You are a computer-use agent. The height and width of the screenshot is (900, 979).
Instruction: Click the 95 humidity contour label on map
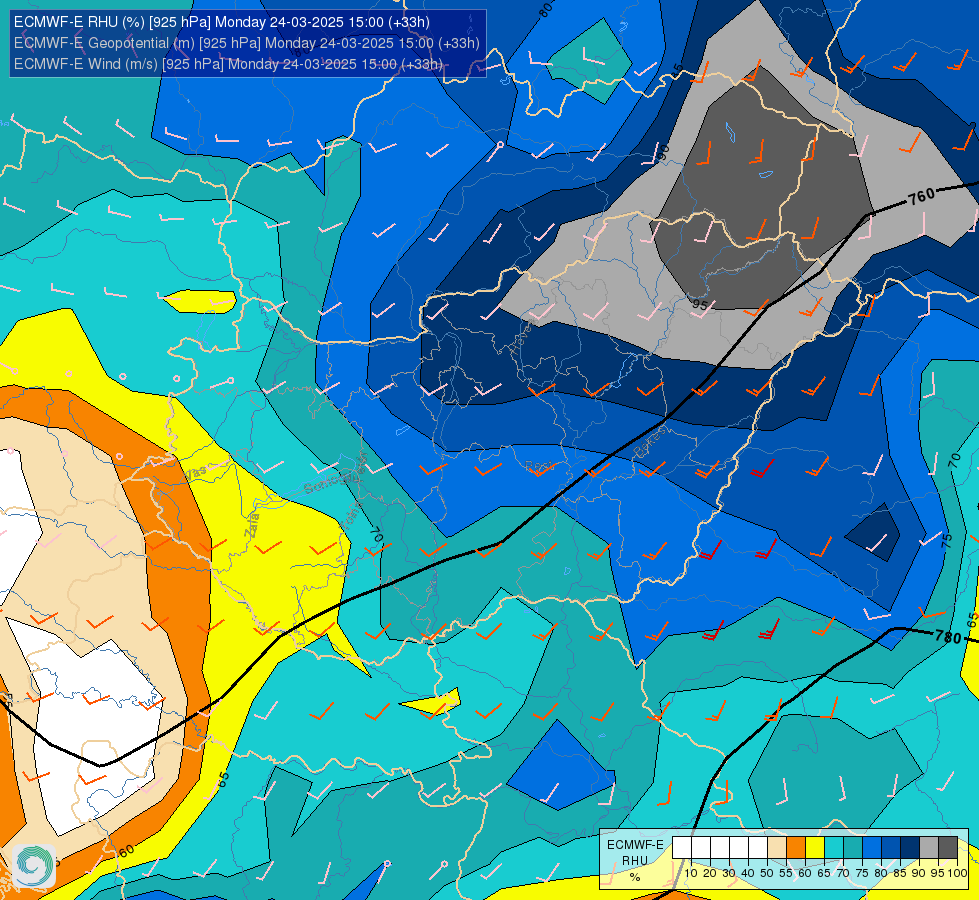pos(700,305)
